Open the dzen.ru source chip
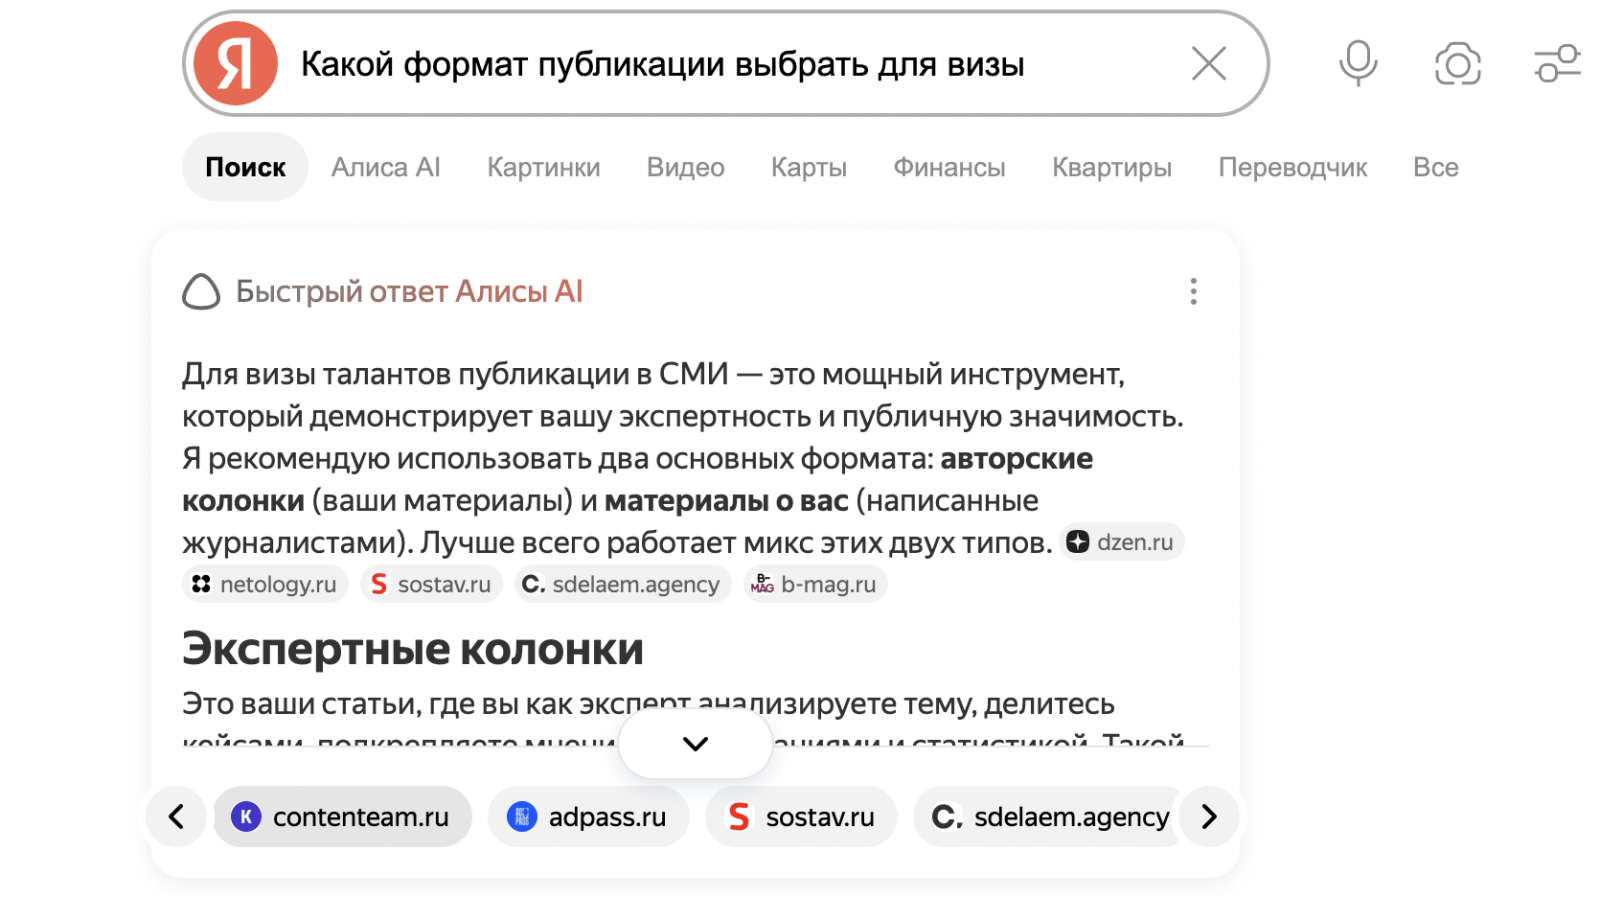Screen dimensions: 1600x920 click(x=1122, y=542)
